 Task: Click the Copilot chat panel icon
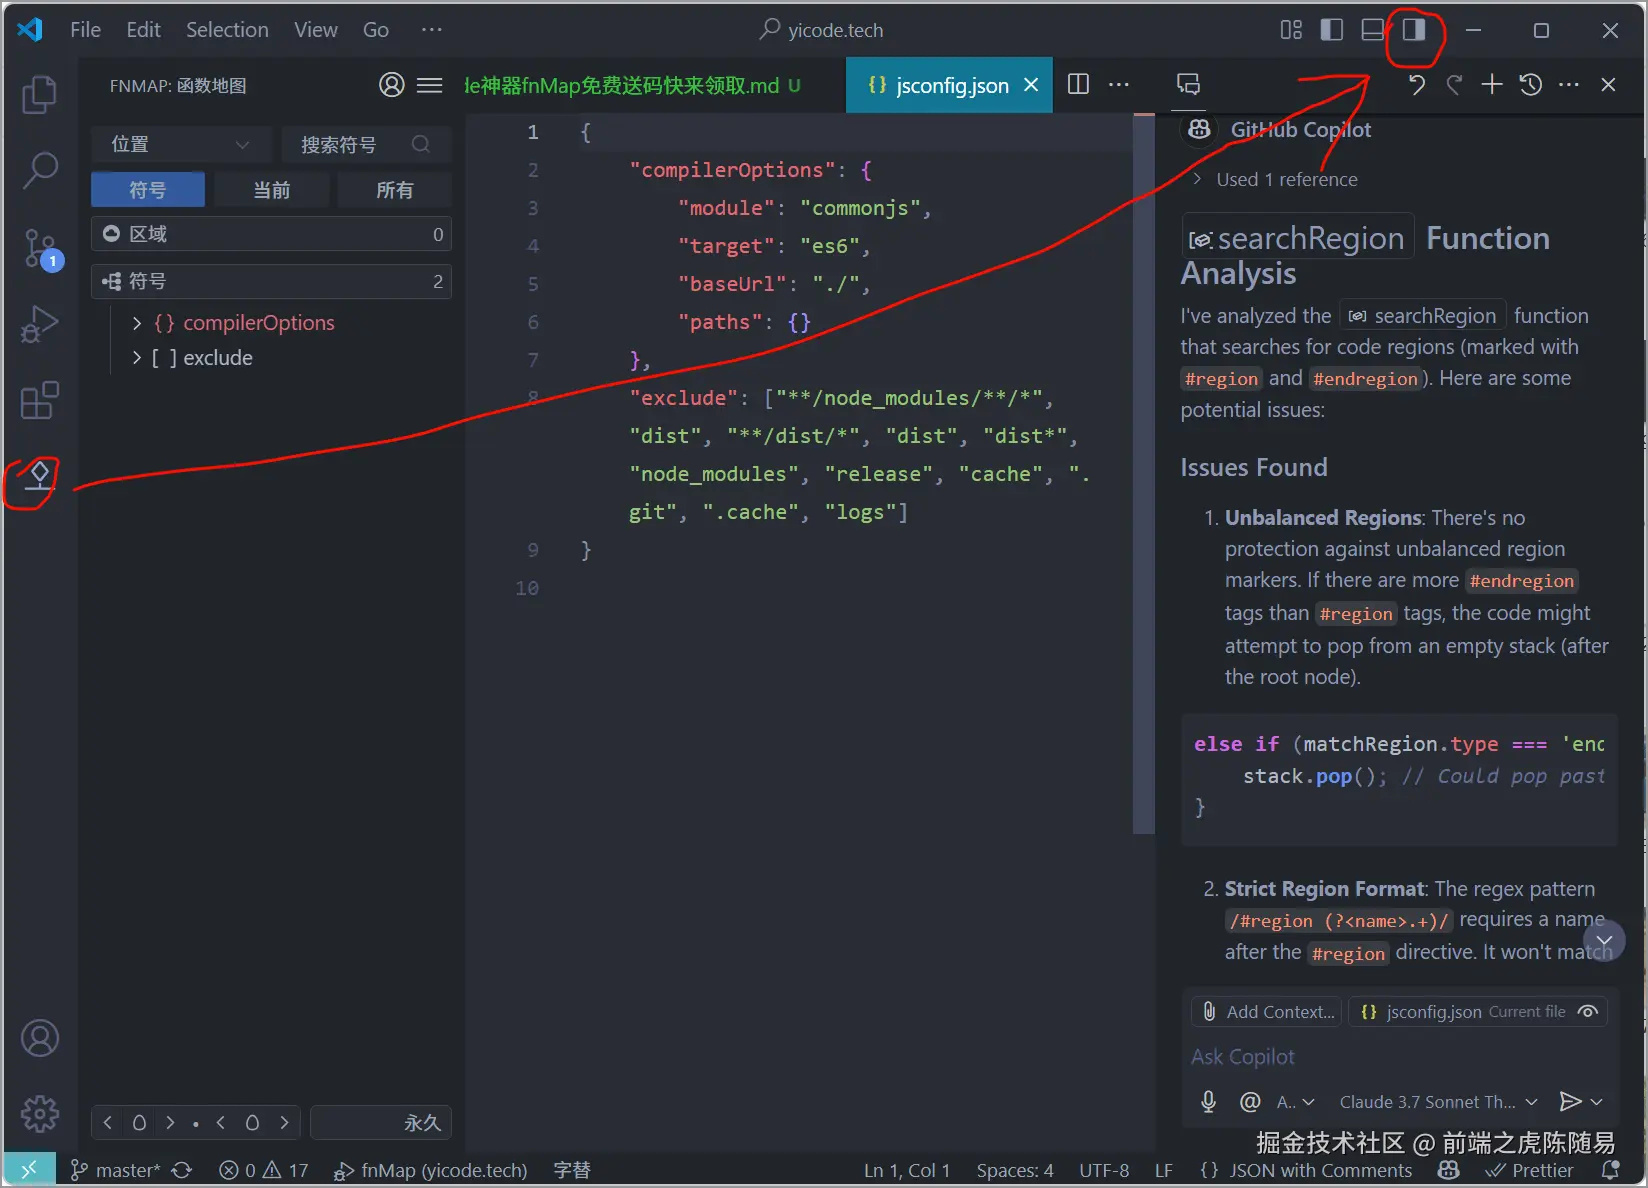[1188, 85]
